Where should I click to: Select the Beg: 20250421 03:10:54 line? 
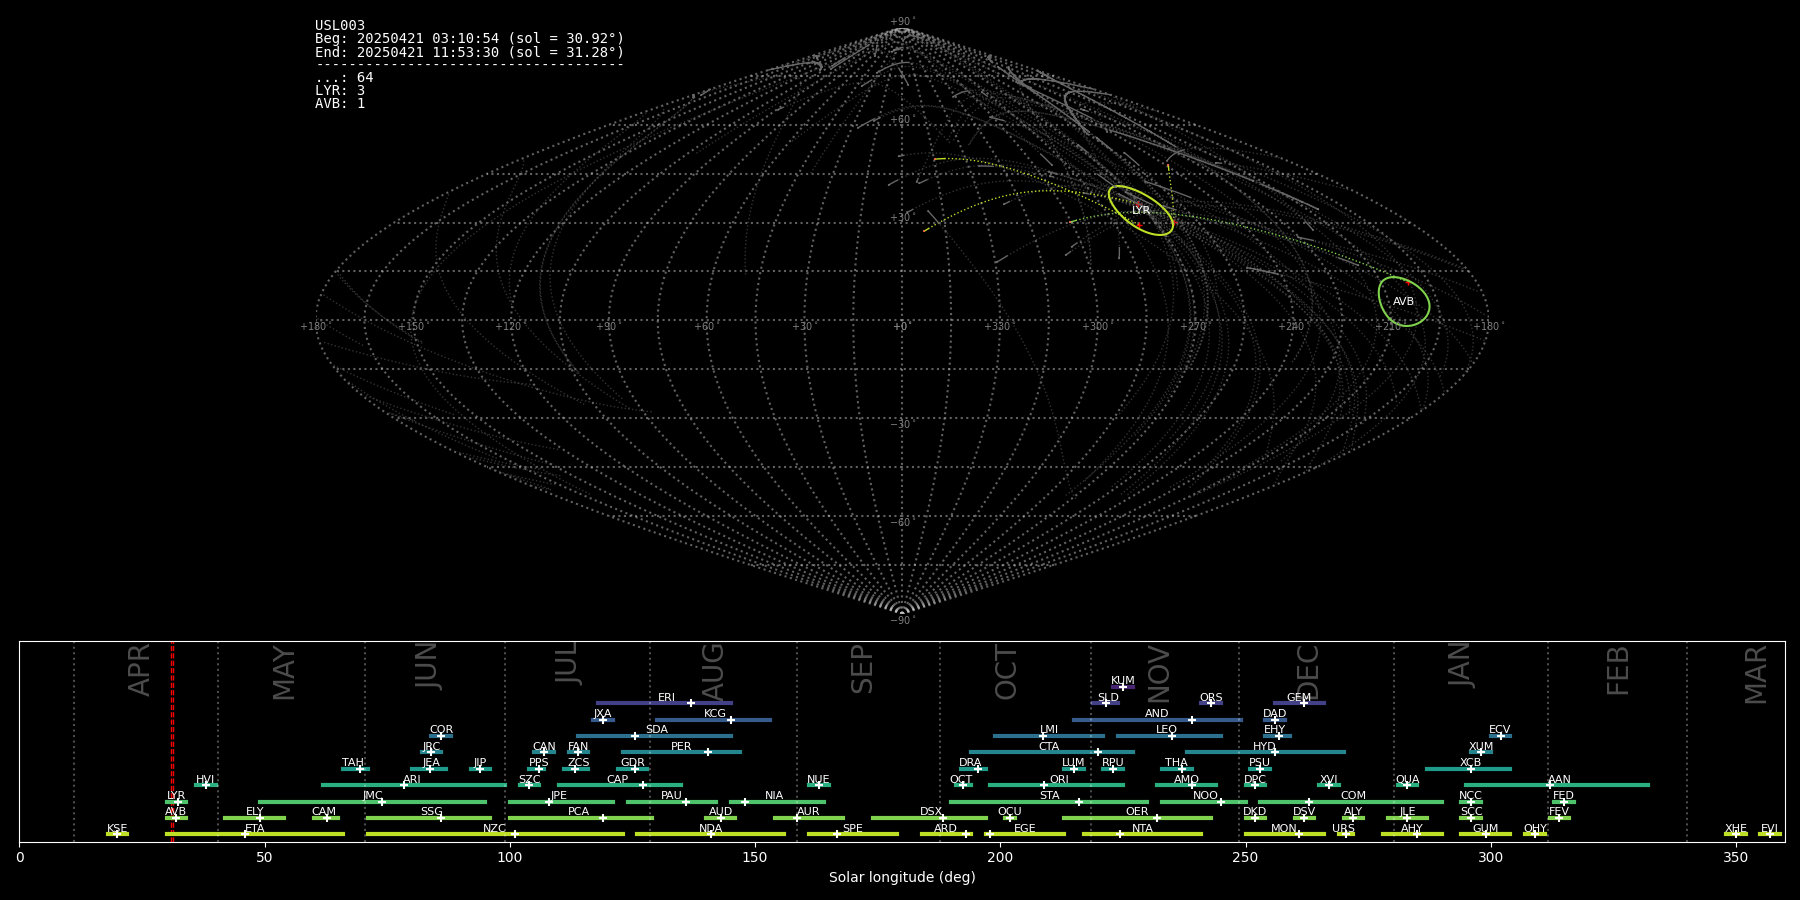(x=469, y=39)
